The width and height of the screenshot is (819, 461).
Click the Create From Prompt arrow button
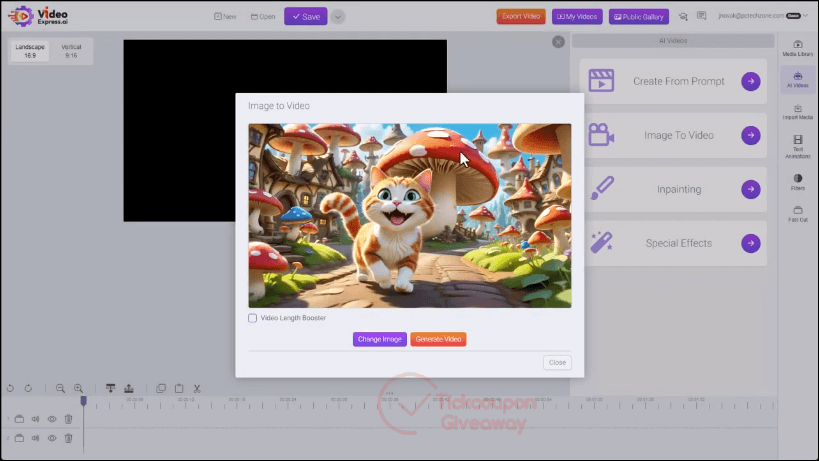(751, 81)
